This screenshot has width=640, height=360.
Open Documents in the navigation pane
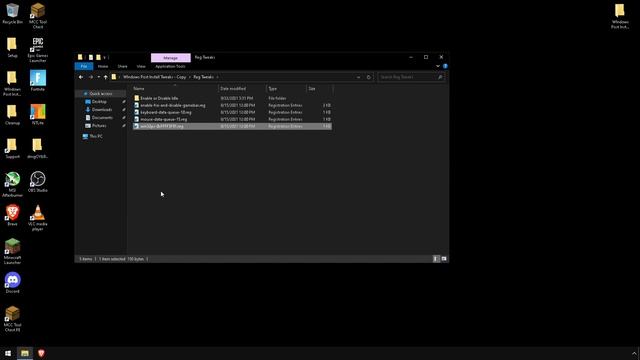click(x=102, y=118)
